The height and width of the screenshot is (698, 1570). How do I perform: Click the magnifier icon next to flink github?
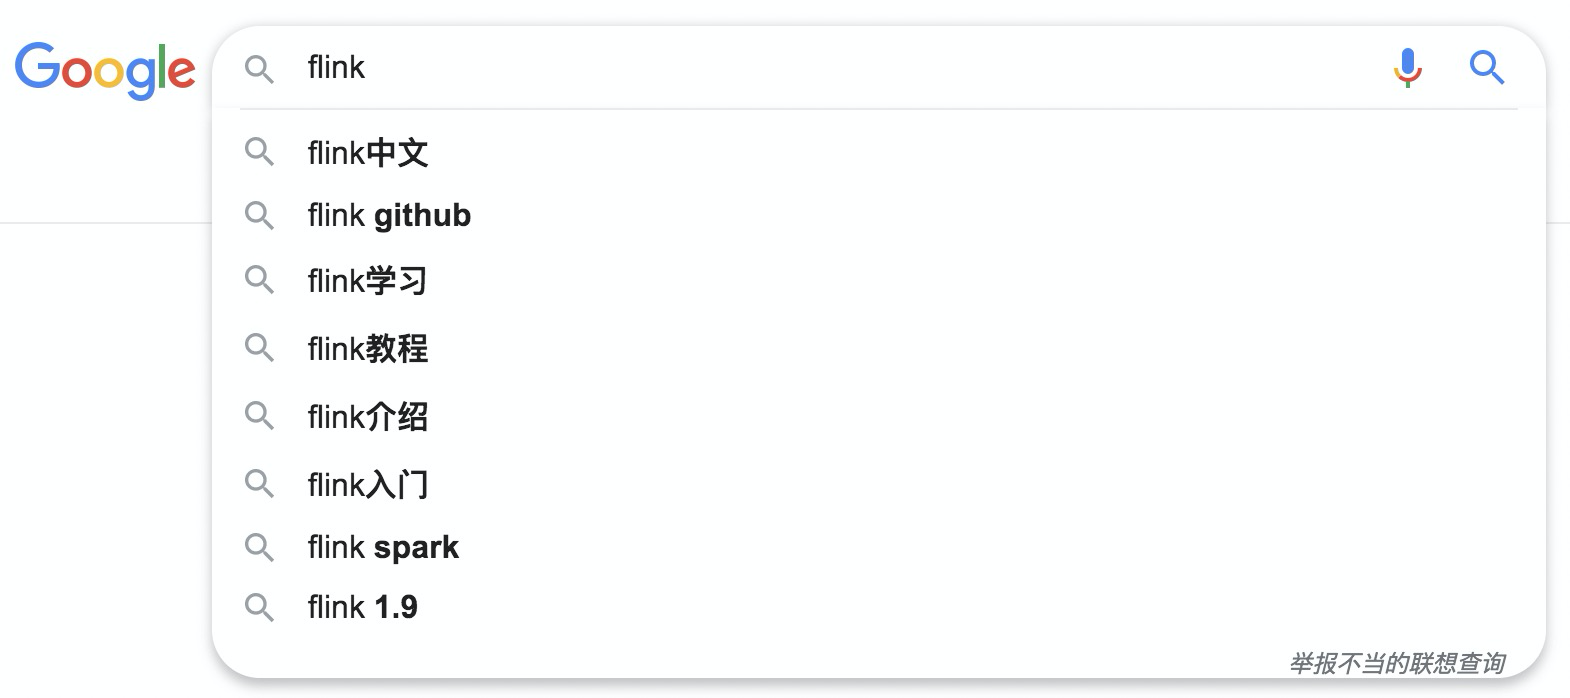point(259,215)
